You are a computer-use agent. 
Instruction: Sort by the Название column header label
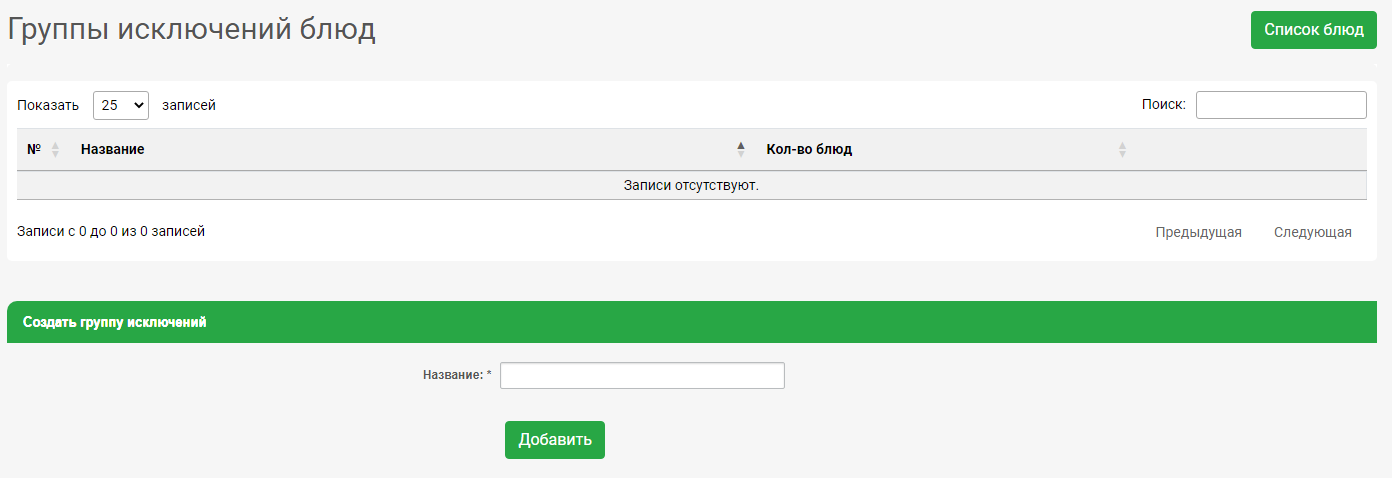tap(113, 149)
